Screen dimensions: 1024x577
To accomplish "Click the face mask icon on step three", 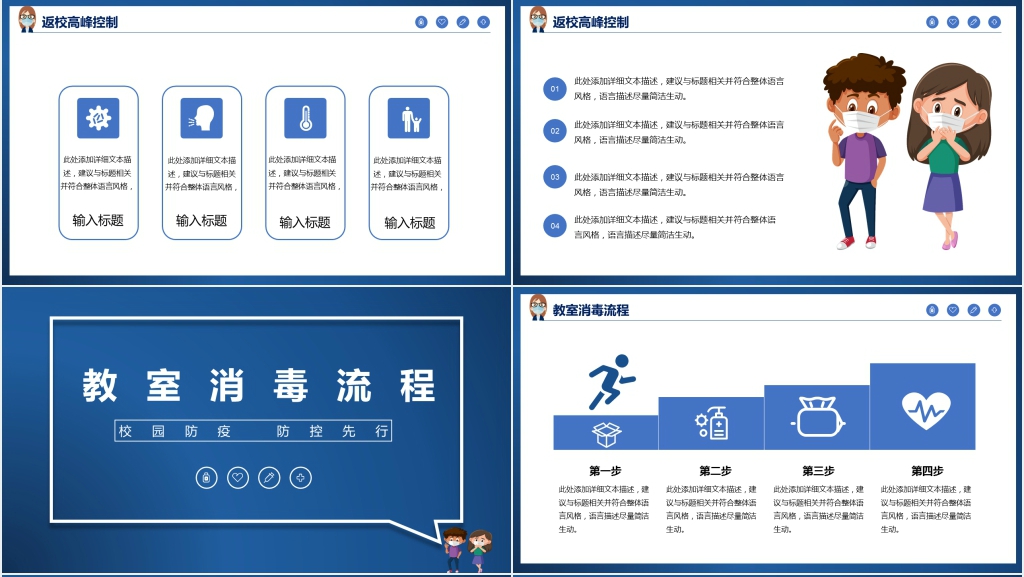I will coord(816,417).
